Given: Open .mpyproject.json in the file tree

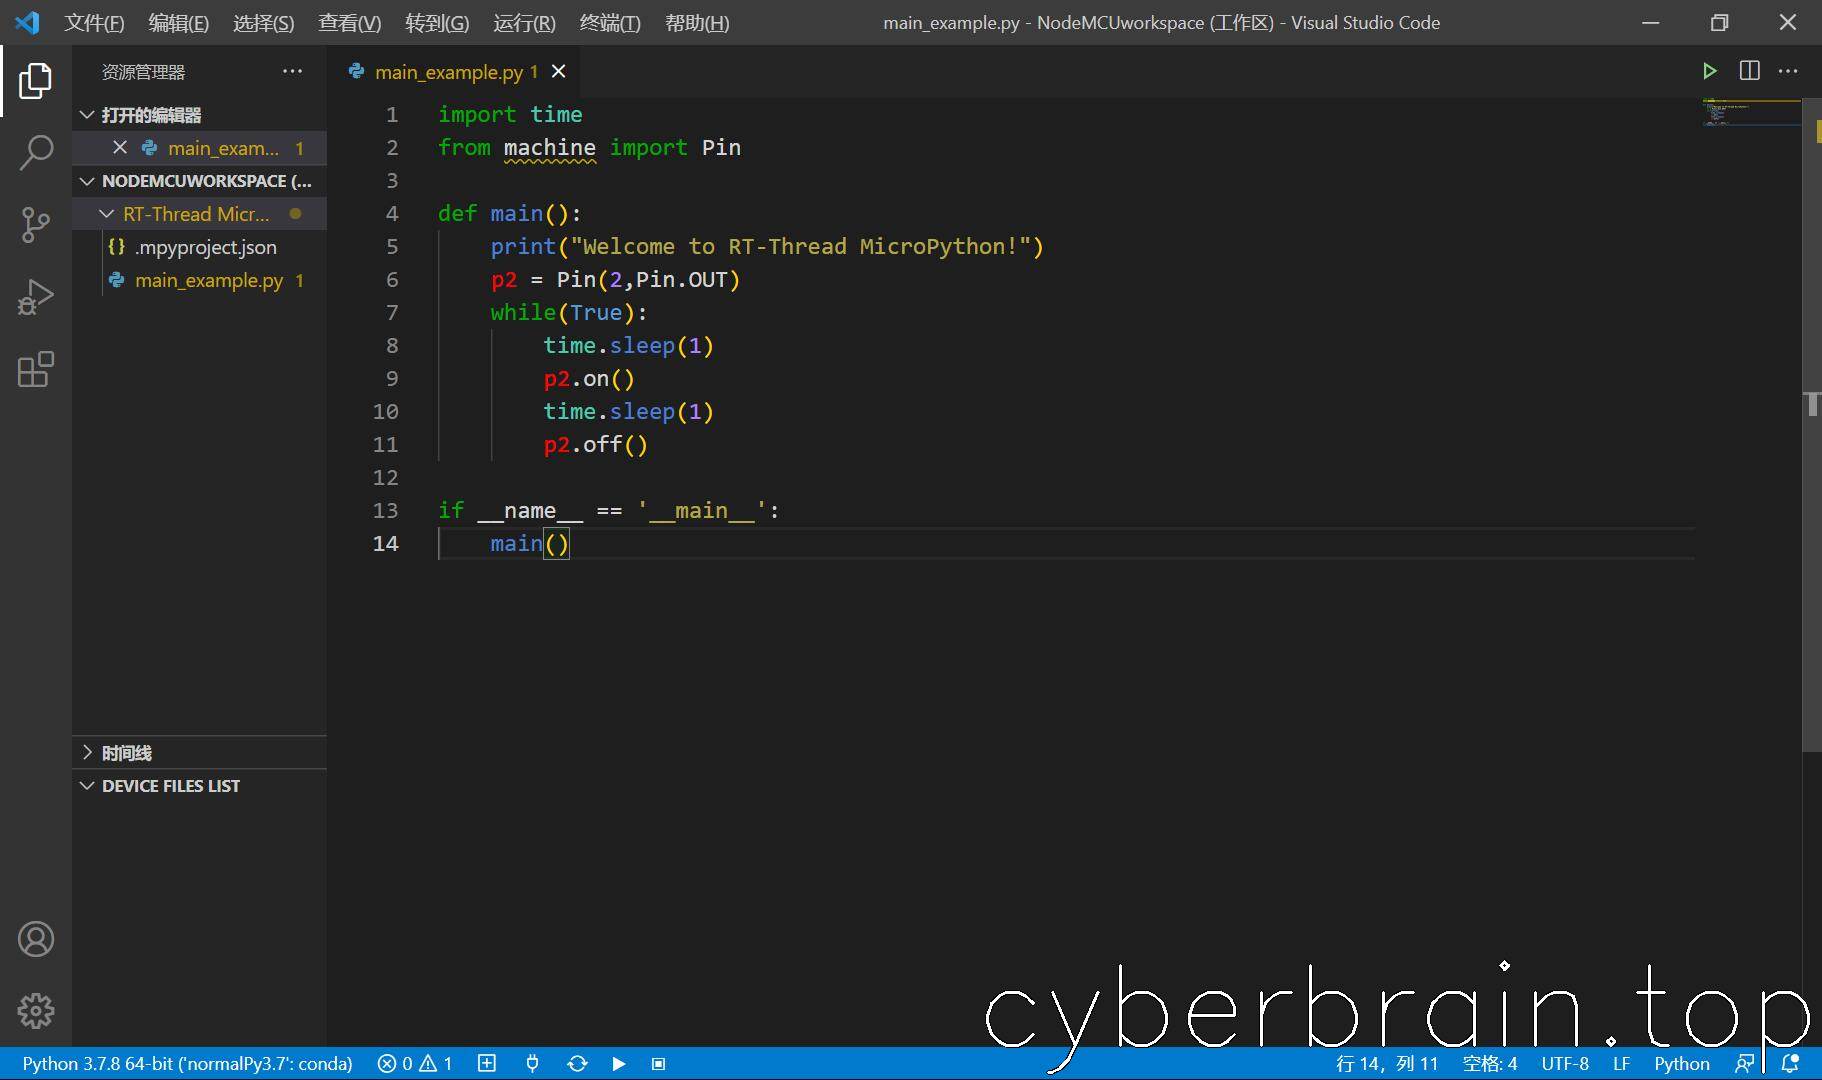Looking at the screenshot, I should click(x=206, y=247).
